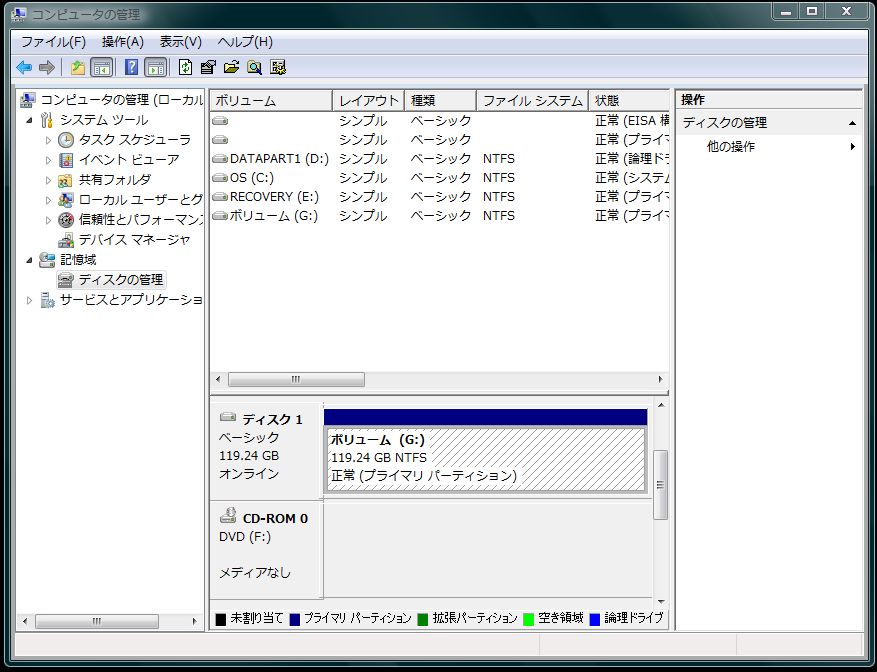Click the open folder toolbar icon

231,68
